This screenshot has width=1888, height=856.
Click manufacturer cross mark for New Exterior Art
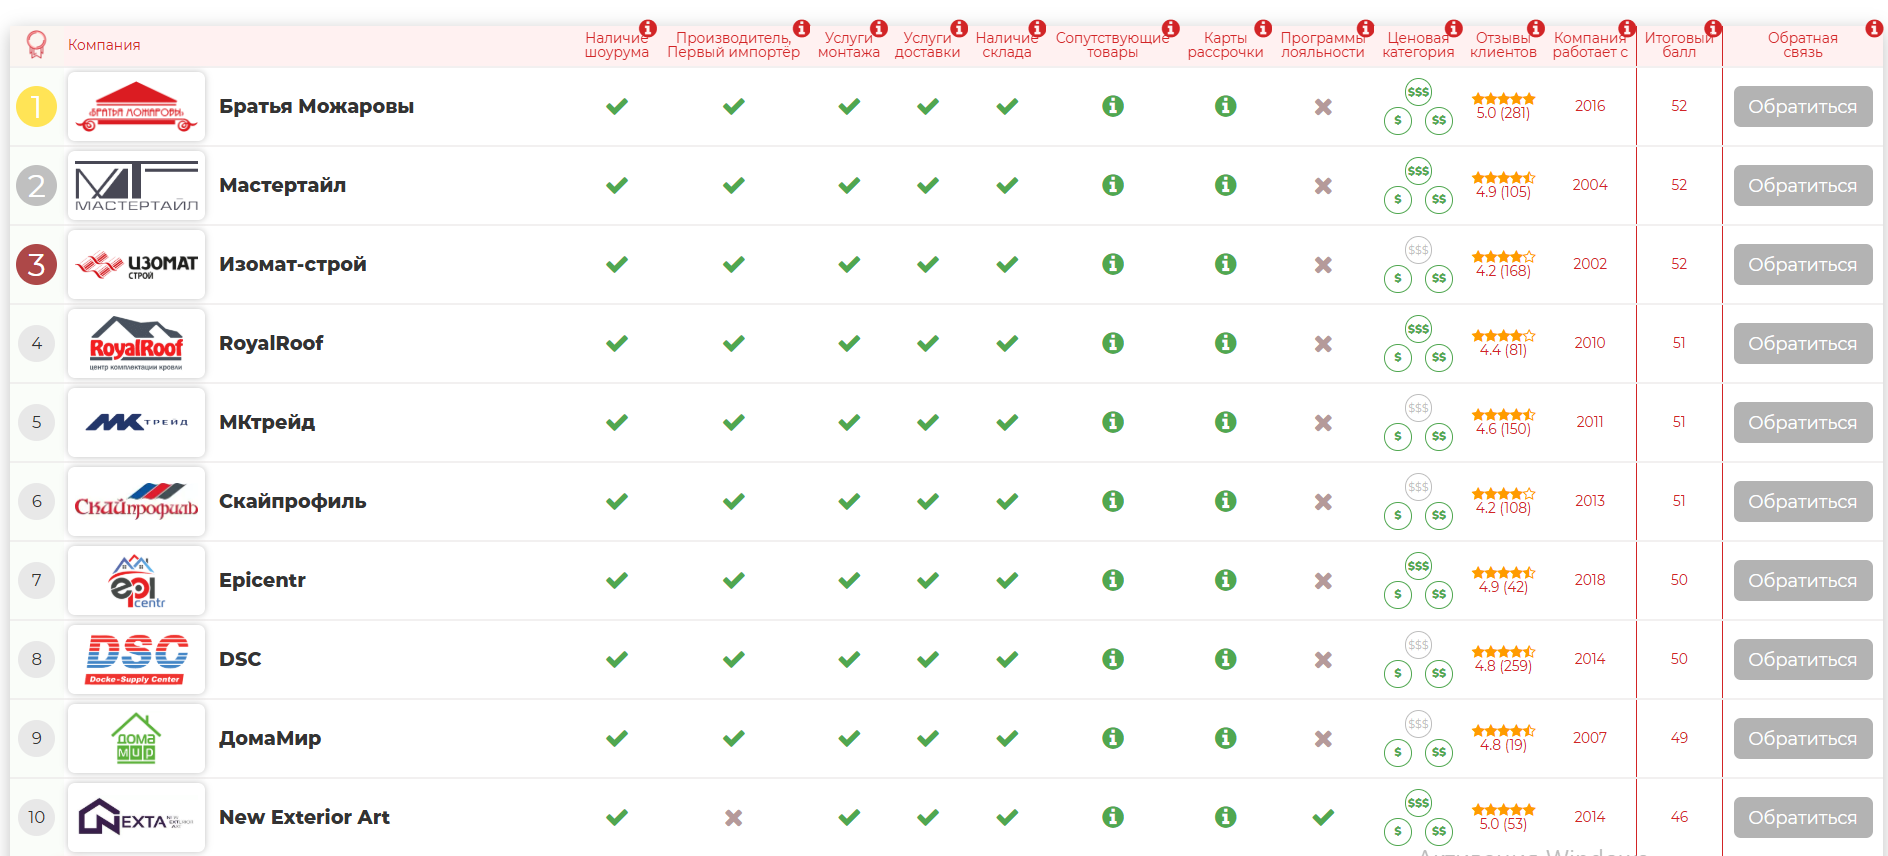(734, 818)
